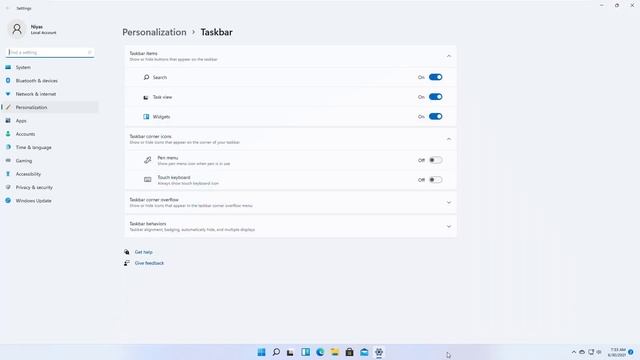Open Windows Update settings
This screenshot has width=640, height=360.
pos(50,201)
